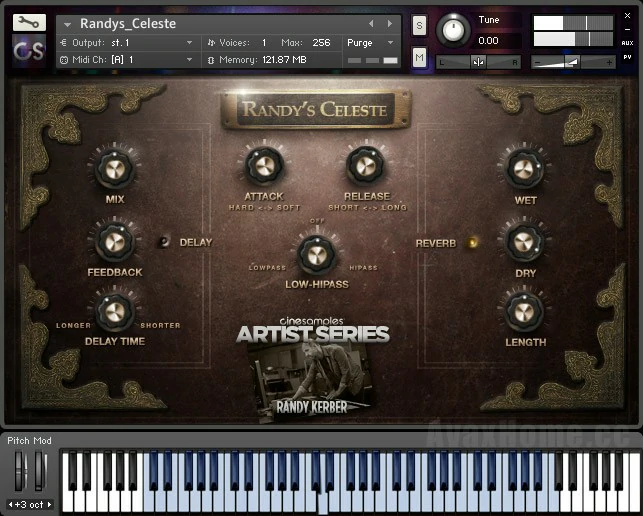Minimize instrument with the dash icon
The image size is (643, 516).
(627, 29)
